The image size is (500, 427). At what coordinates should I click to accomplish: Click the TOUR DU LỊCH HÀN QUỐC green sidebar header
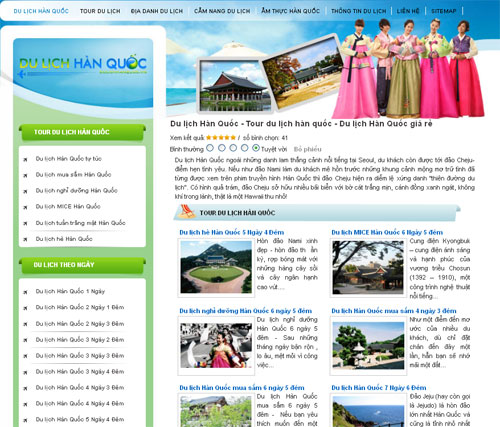(x=82, y=132)
